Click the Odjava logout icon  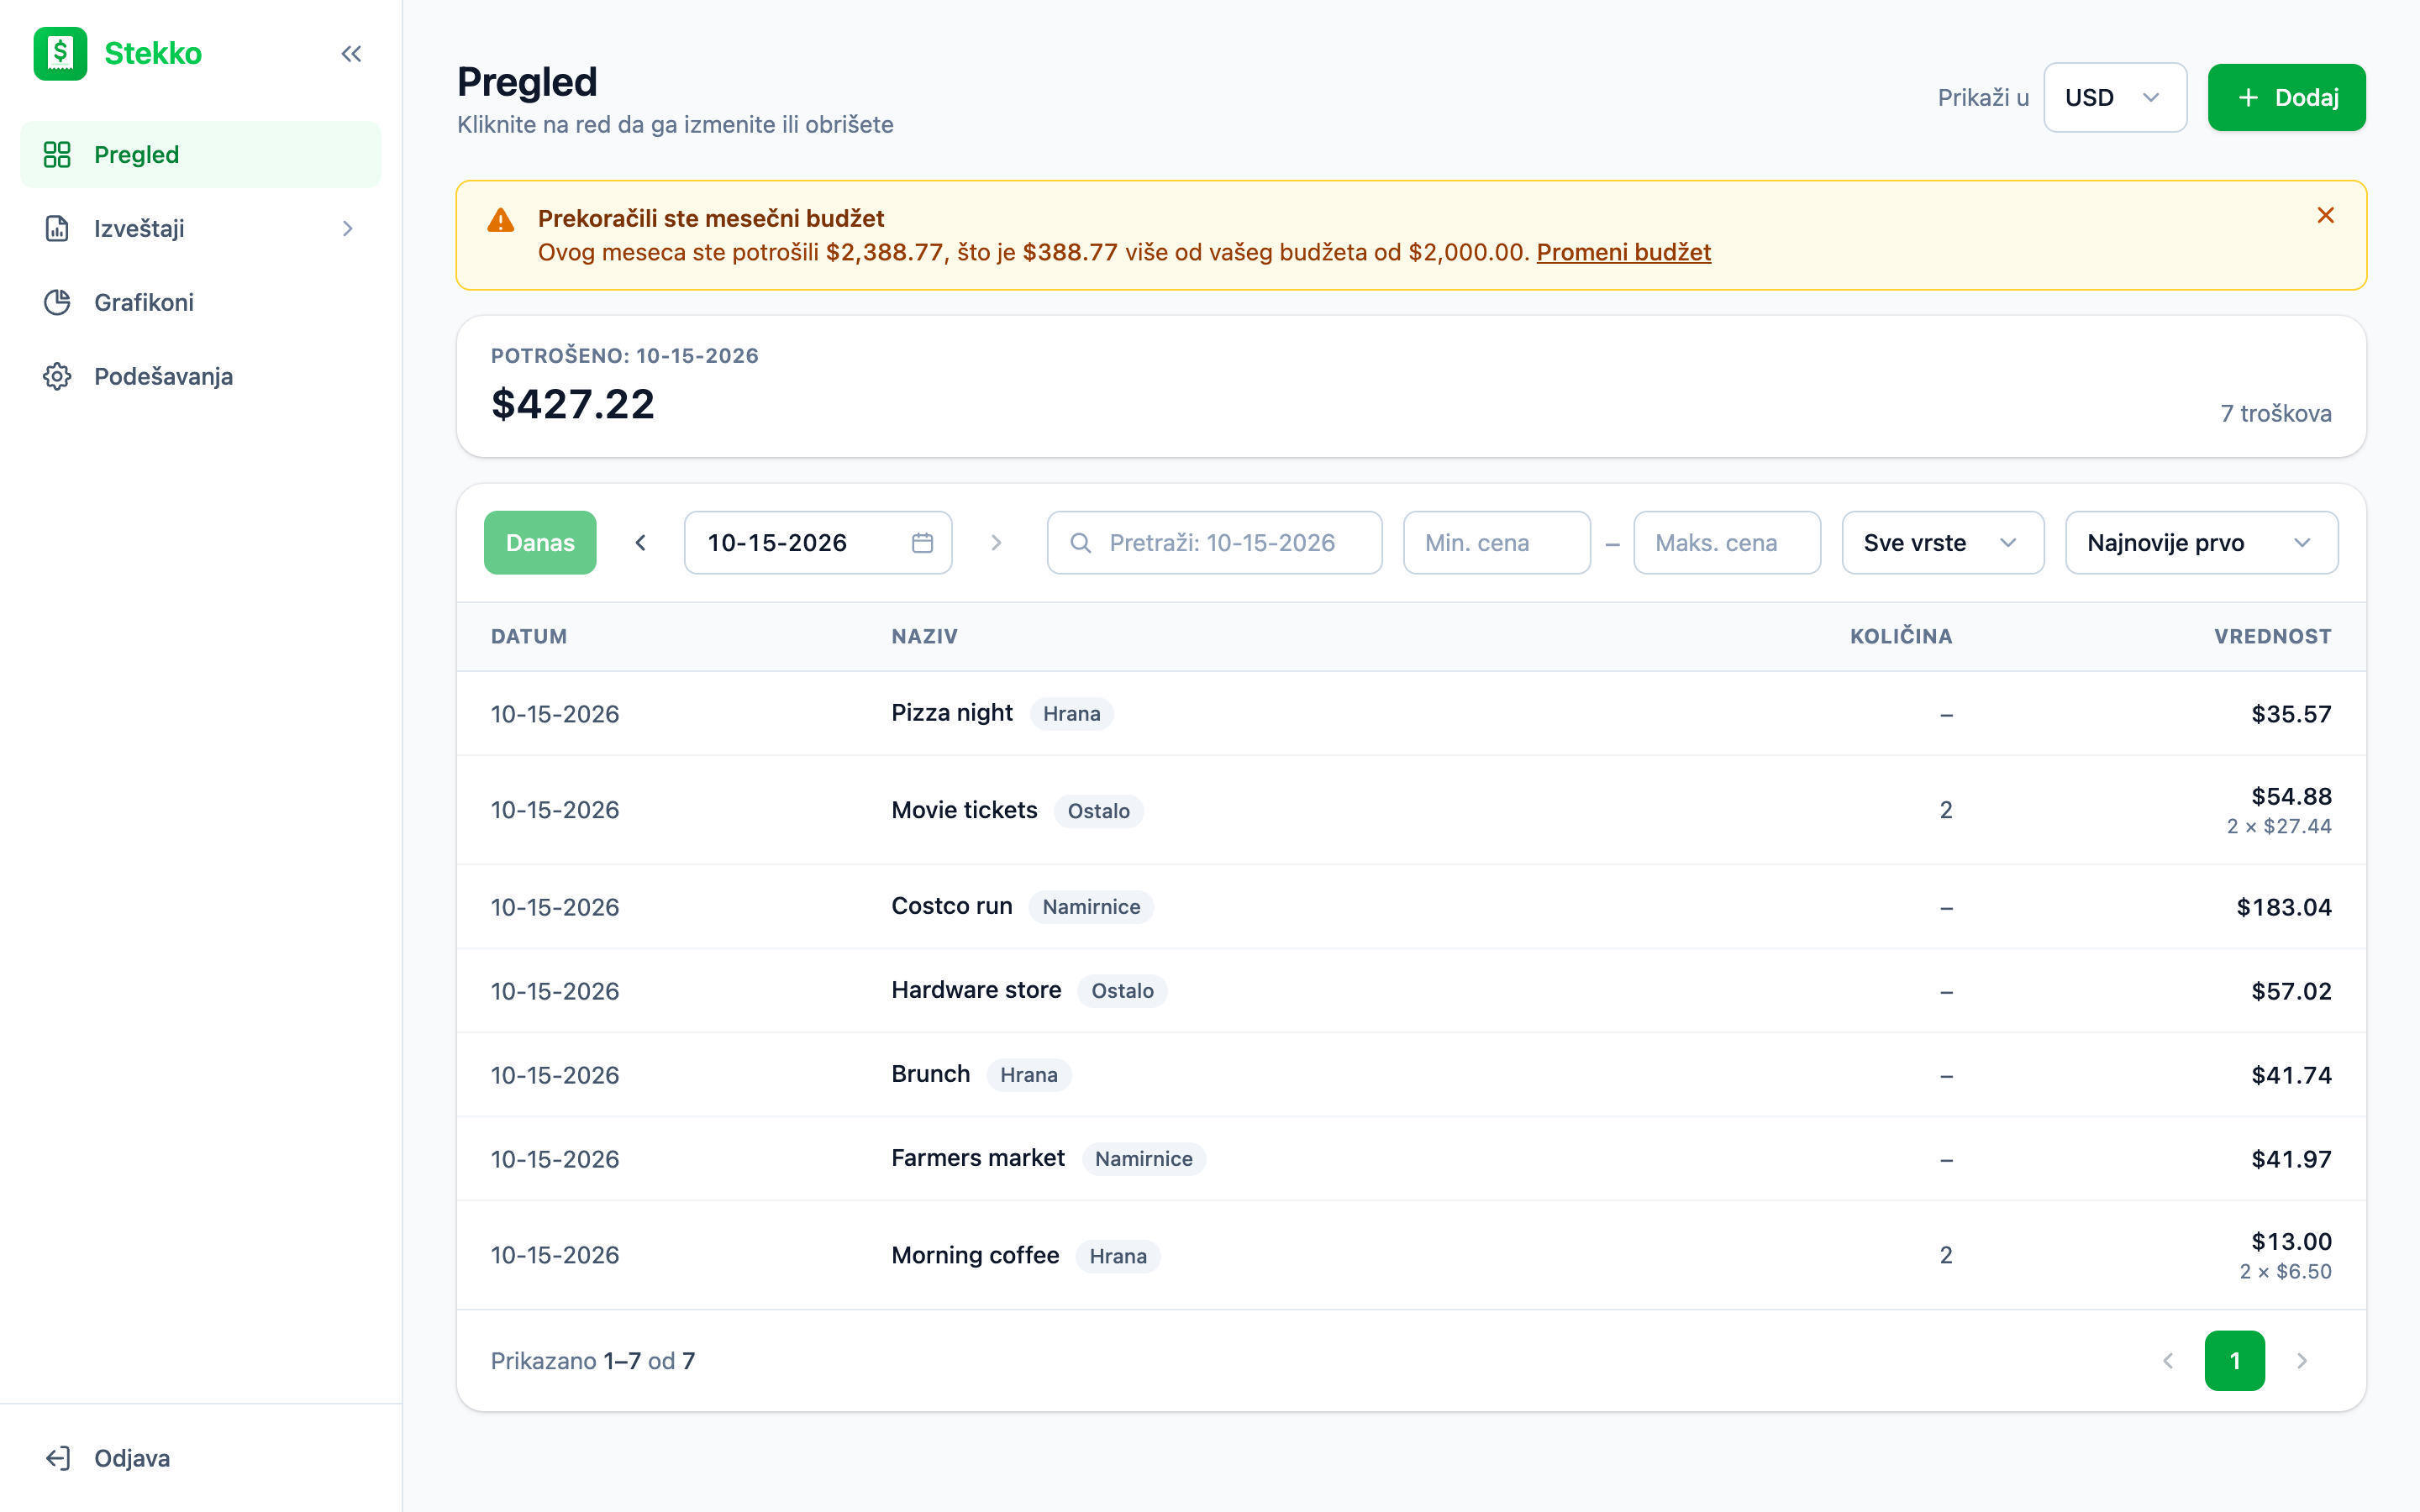coord(58,1458)
